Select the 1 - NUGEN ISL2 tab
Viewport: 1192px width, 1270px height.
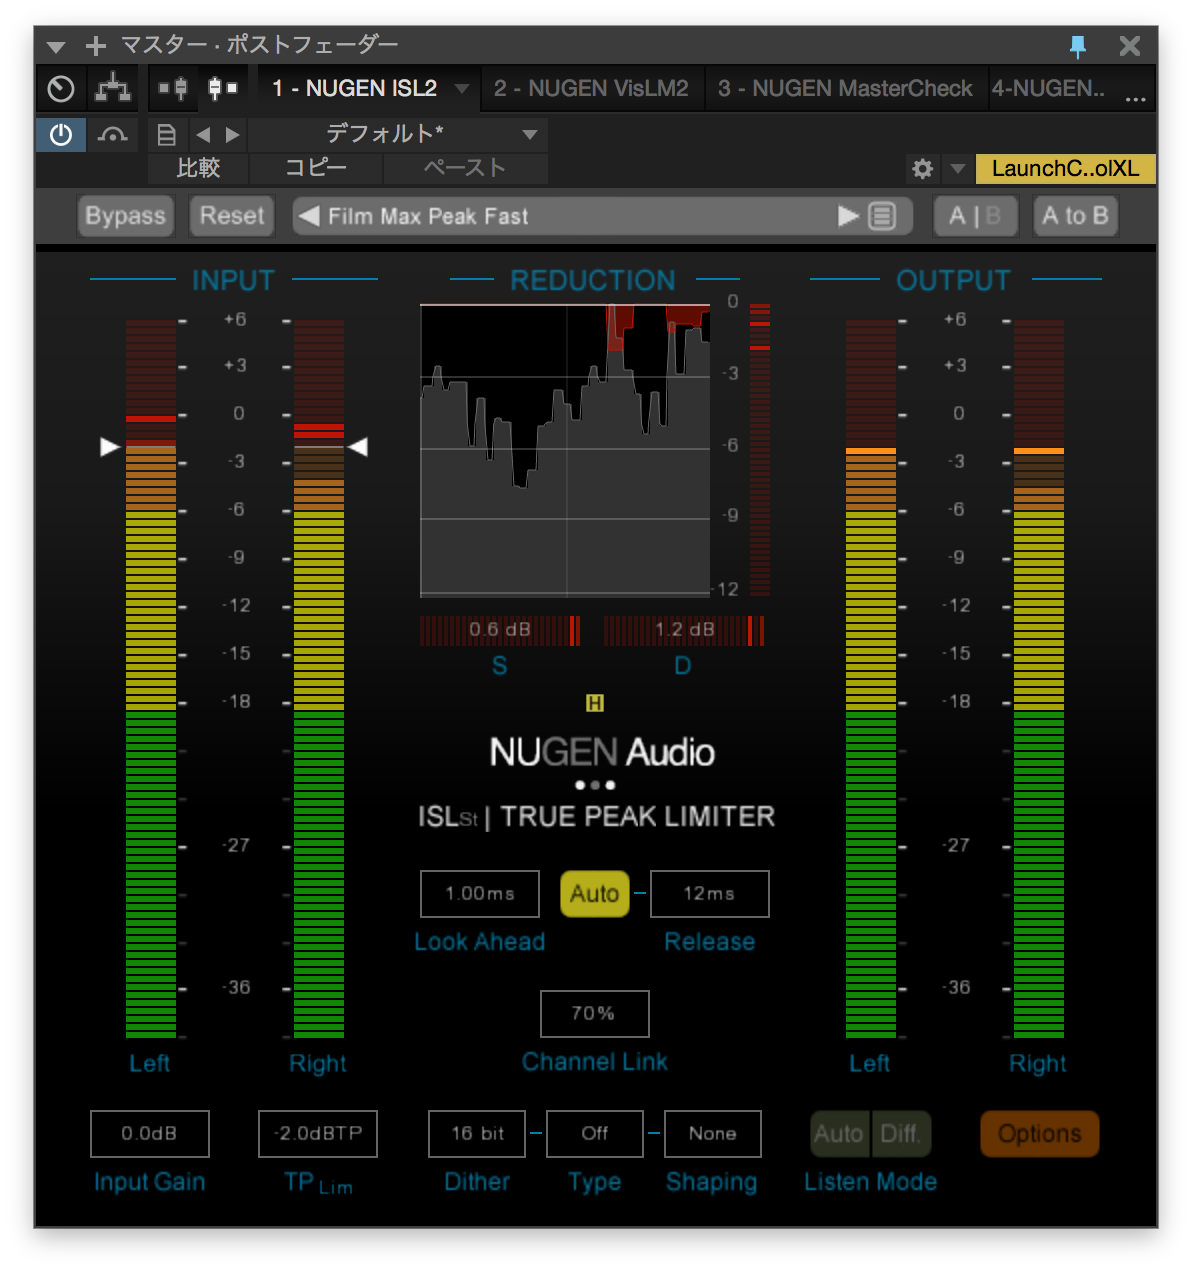tap(354, 89)
